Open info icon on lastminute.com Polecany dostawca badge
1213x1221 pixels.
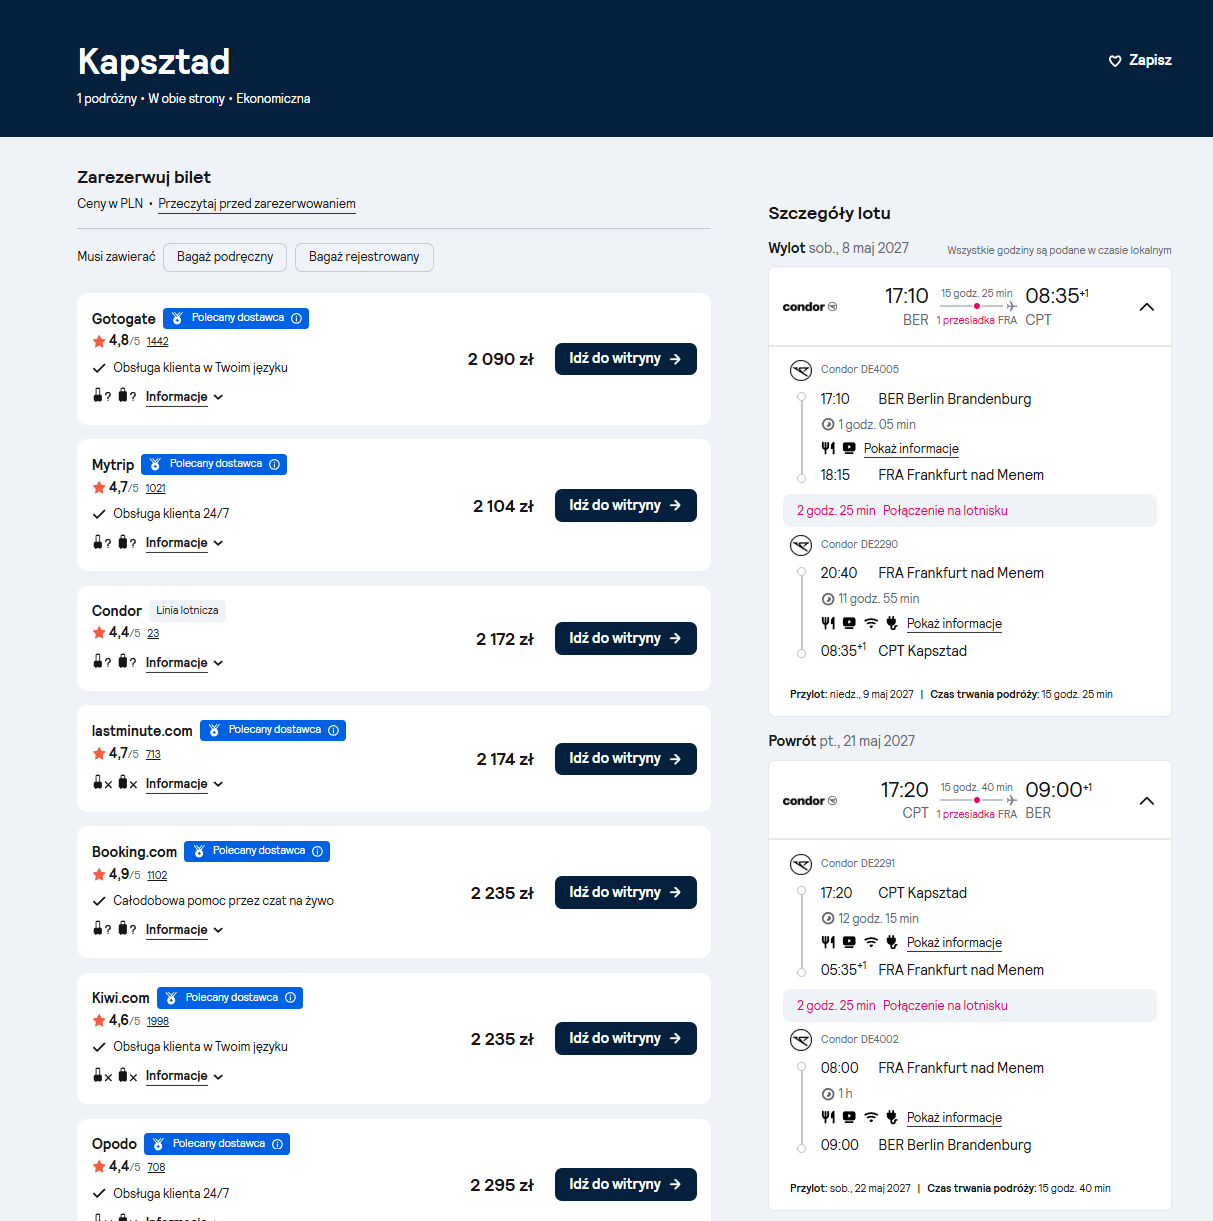(333, 730)
